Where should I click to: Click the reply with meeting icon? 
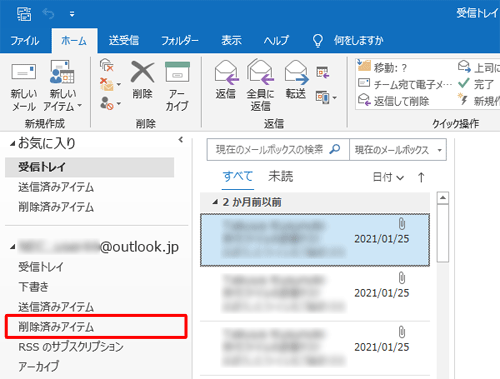[323, 72]
